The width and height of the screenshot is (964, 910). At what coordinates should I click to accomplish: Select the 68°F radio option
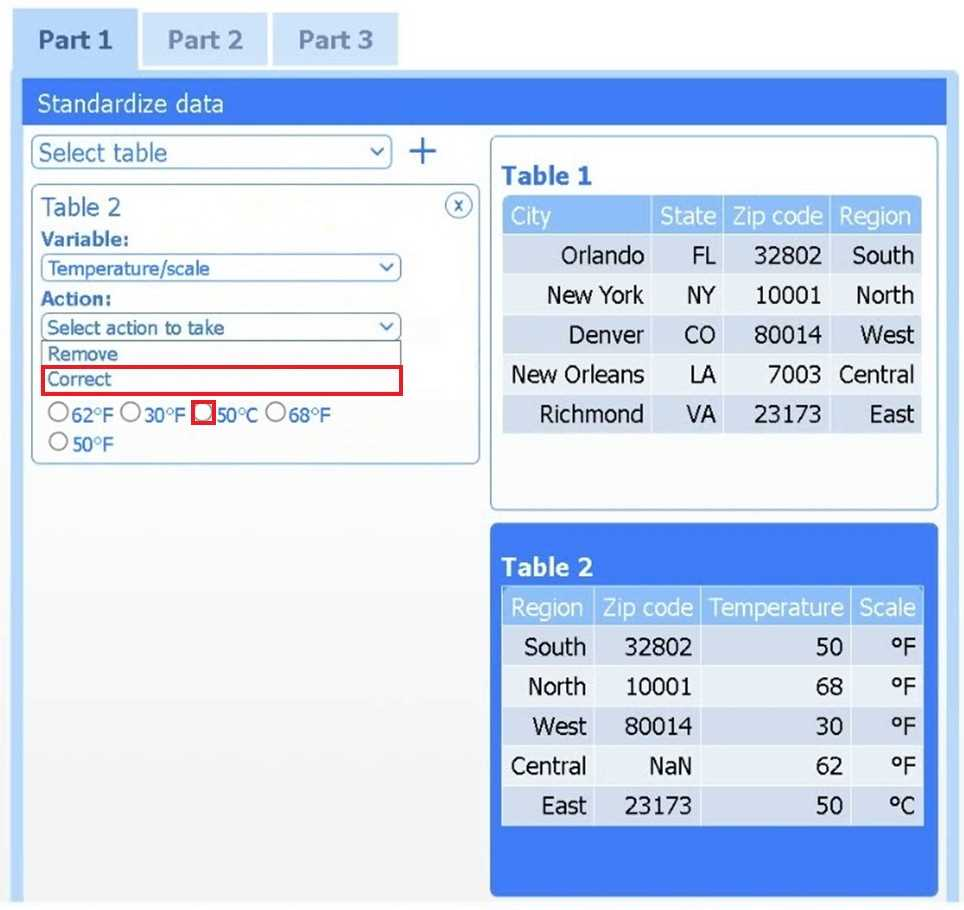pos(275,413)
